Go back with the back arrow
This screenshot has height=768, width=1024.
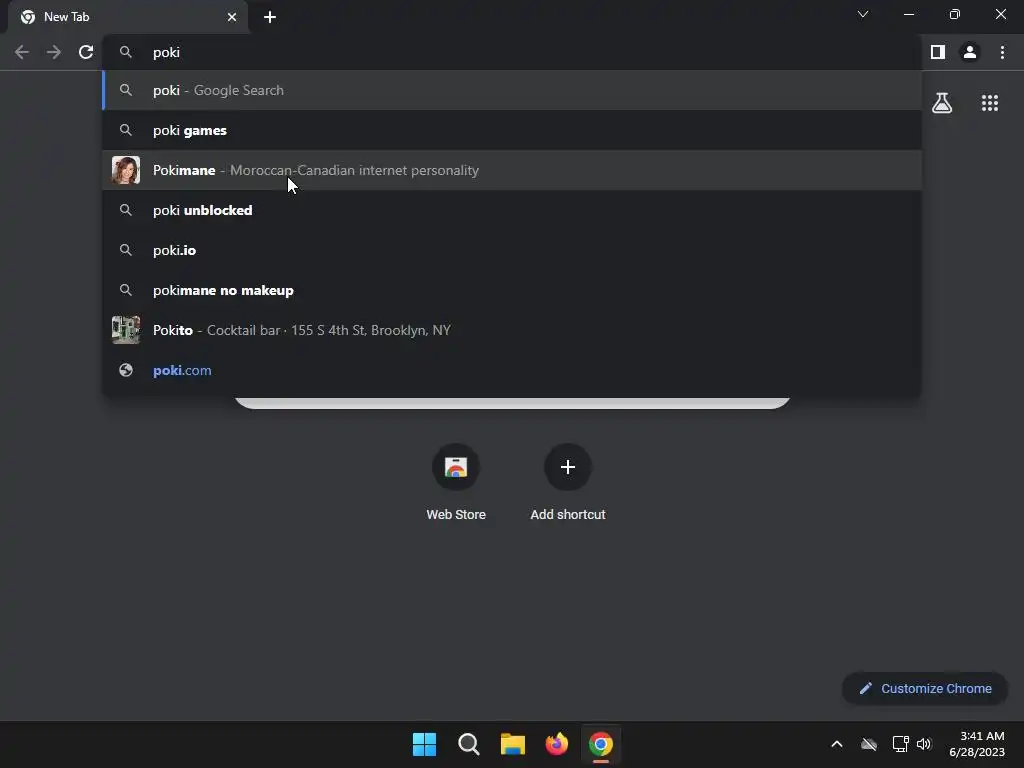(x=22, y=52)
